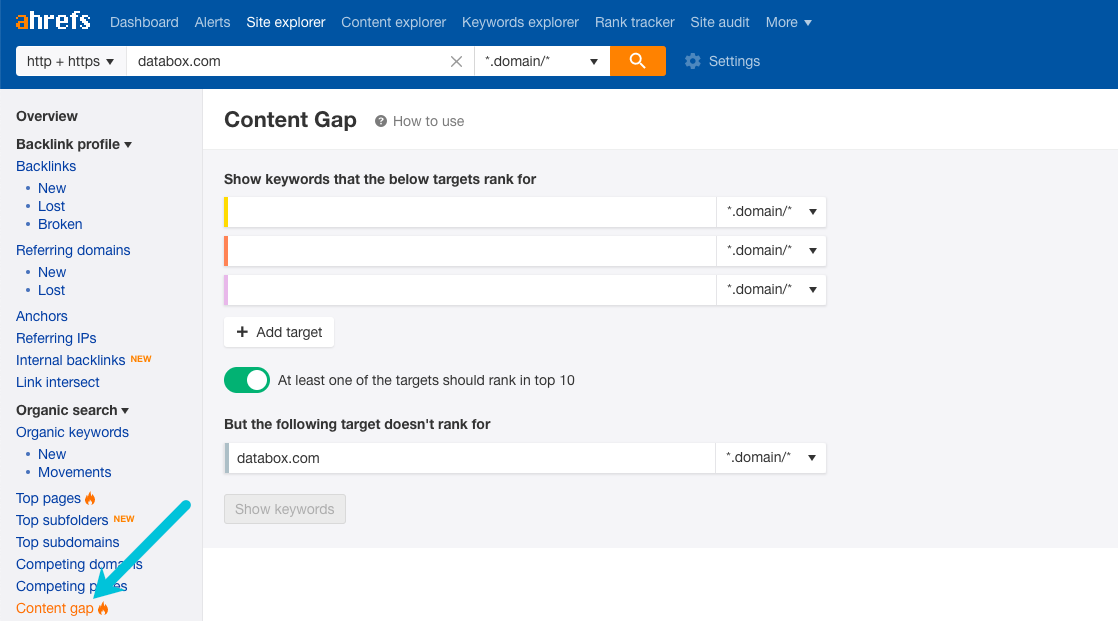Open Settings gear icon
The image size is (1118, 621).
[692, 61]
